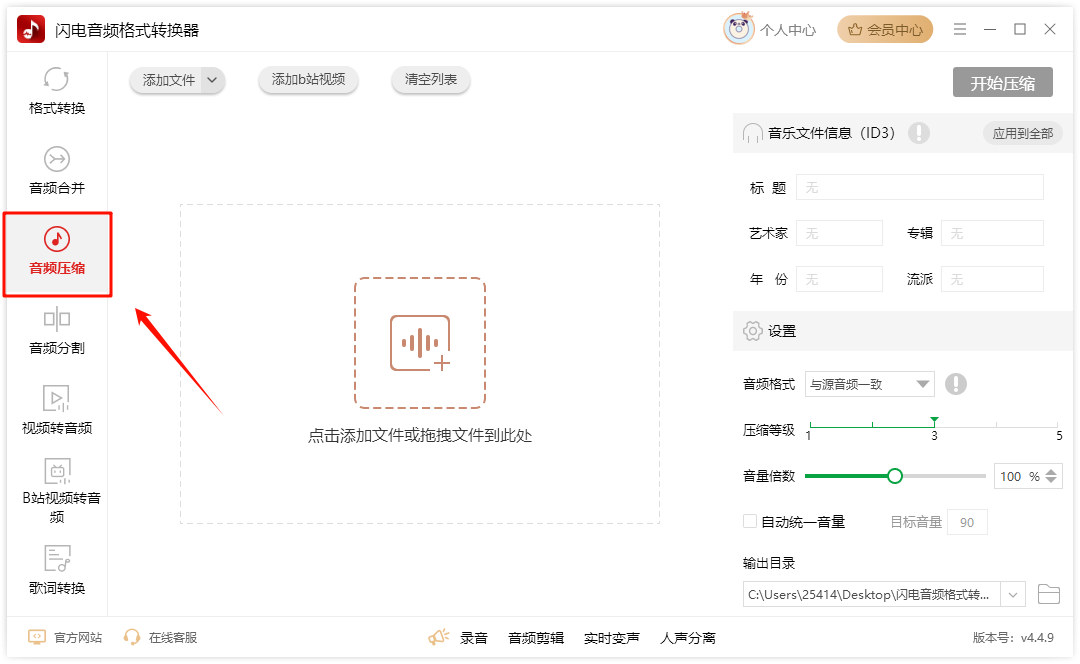Open B站视频转音频 in the sidebar

pos(59,490)
